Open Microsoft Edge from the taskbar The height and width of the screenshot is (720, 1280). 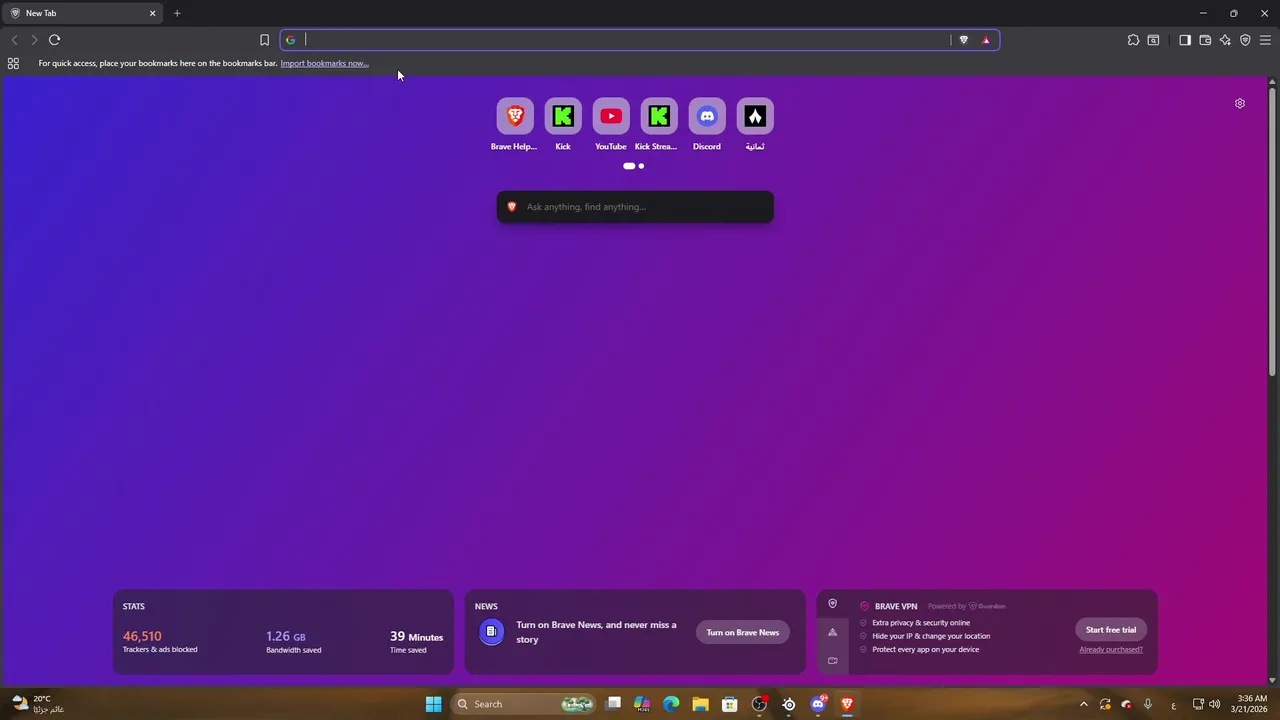[671, 704]
